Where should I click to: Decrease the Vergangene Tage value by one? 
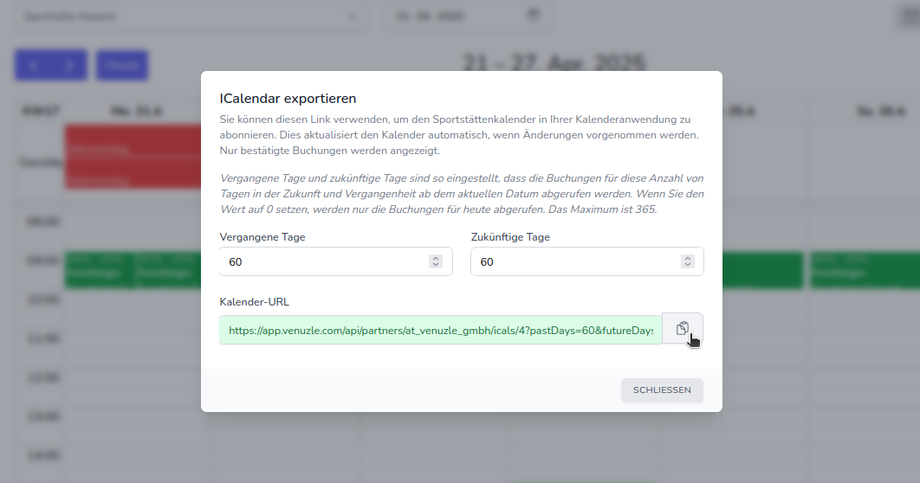(435, 265)
